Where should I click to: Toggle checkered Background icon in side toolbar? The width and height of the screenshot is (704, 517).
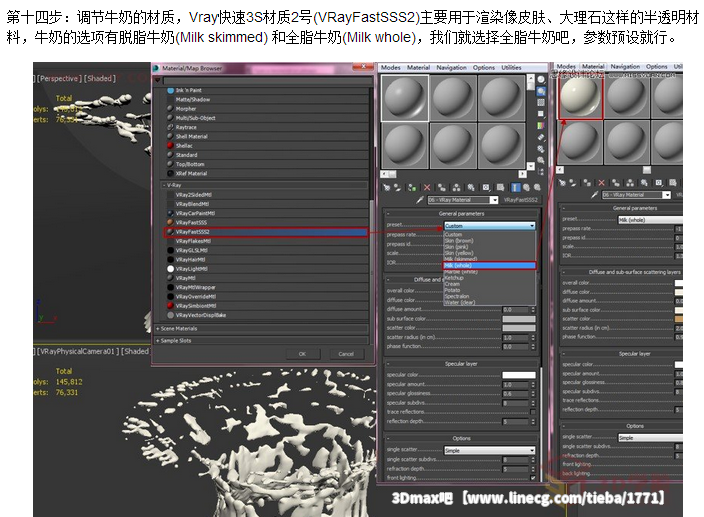541,103
